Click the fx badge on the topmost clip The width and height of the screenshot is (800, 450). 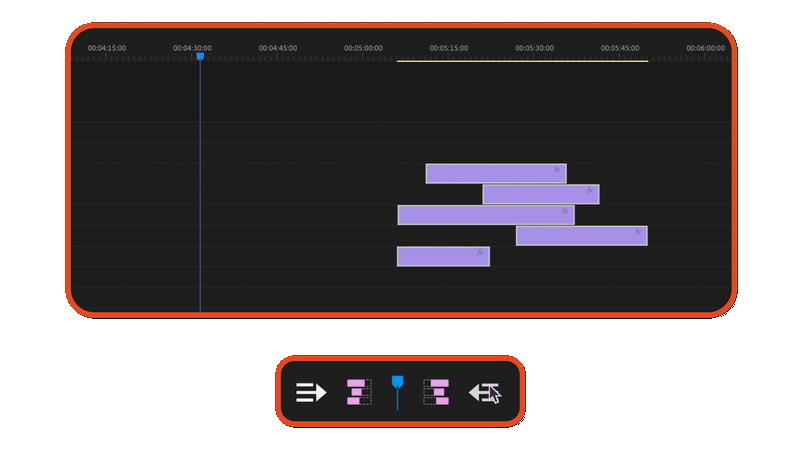558,170
